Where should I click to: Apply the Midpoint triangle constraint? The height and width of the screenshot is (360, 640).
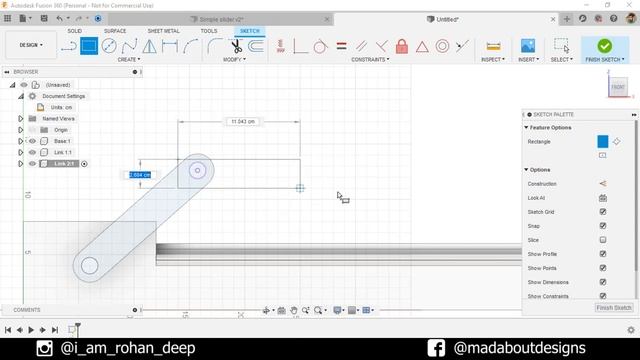coord(422,47)
